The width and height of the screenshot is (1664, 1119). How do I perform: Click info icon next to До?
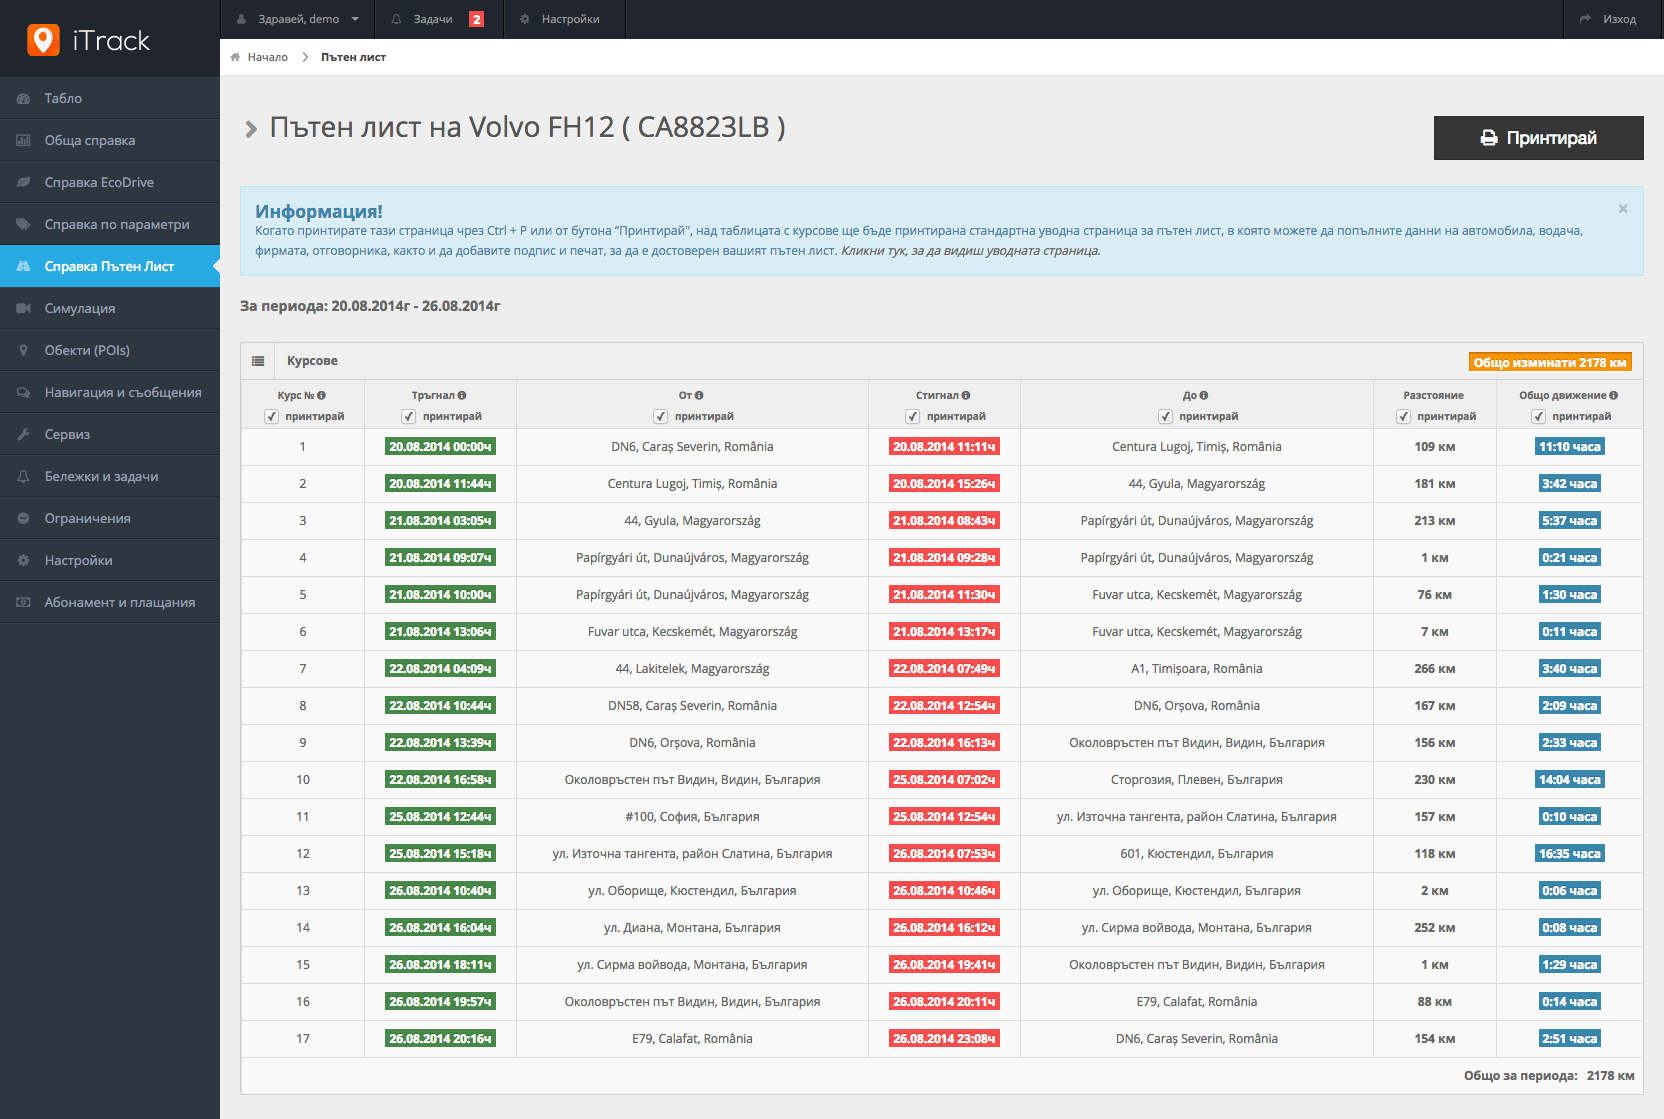(x=1204, y=396)
